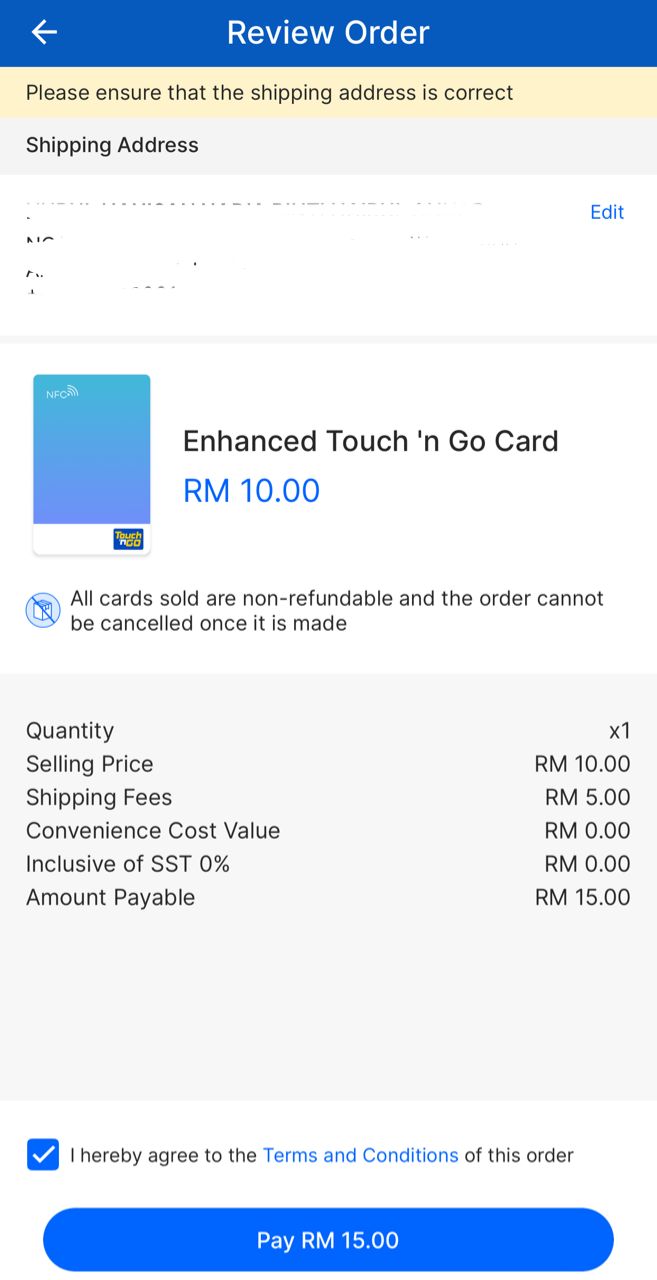Tap the non-refundable notice icon
The image size is (657, 1280).
tap(42, 611)
